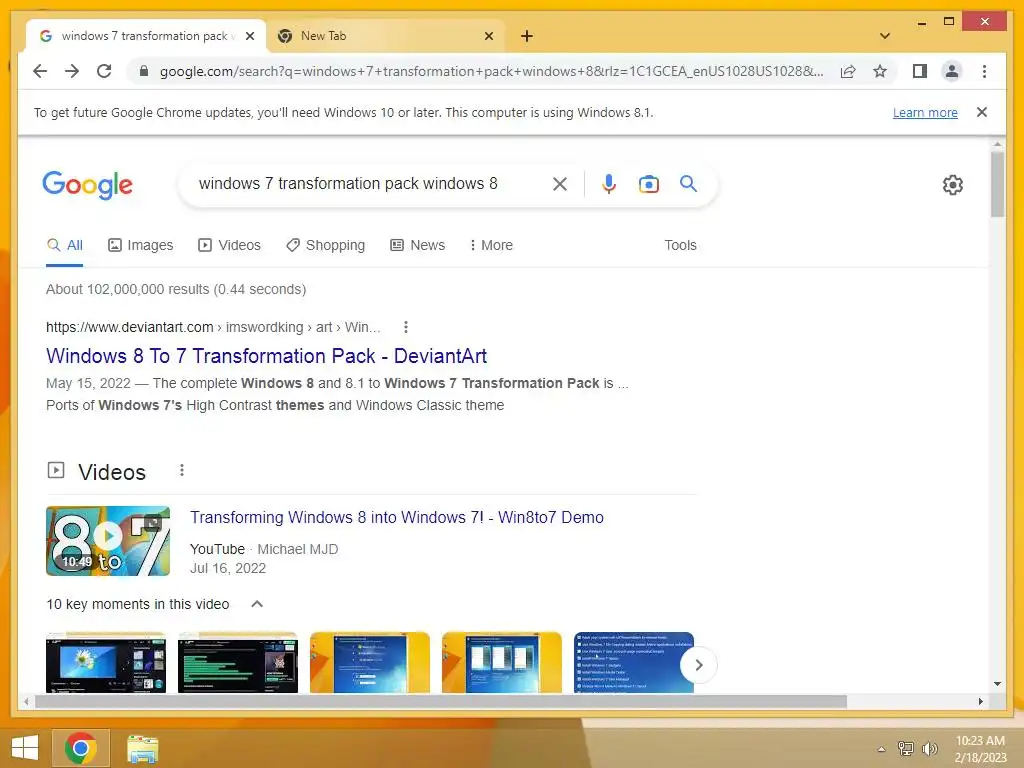Open the Learn more link in the update banner
The height and width of the screenshot is (768, 1024).
click(x=925, y=112)
